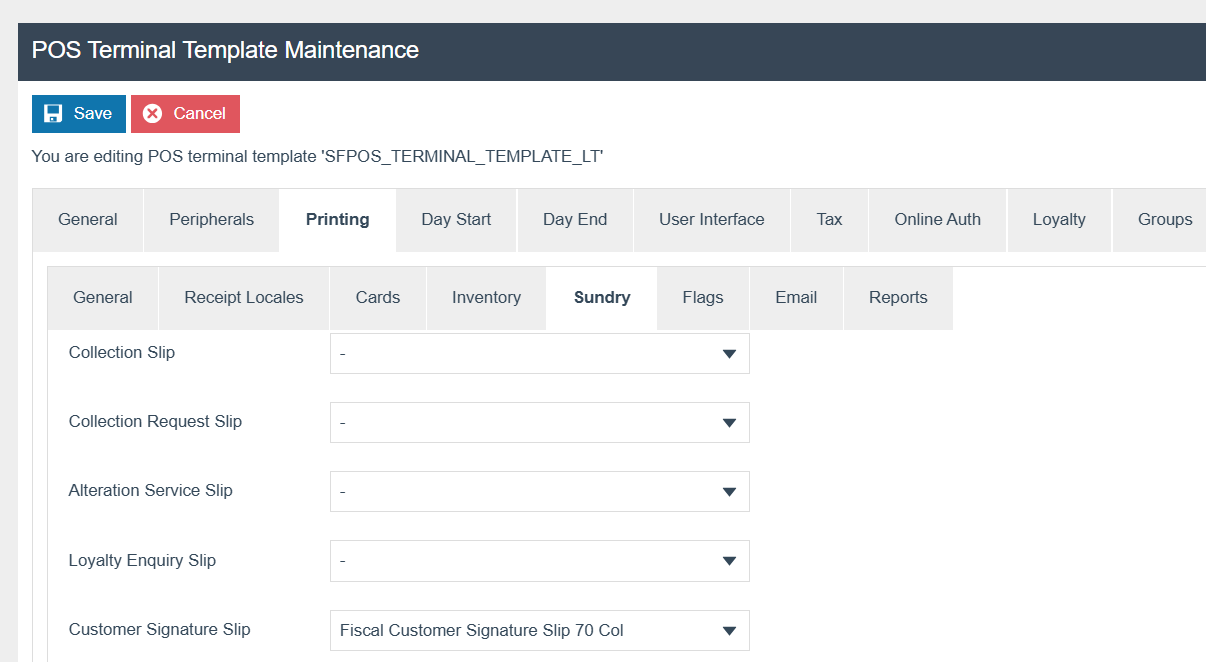Select the User Interface tab
This screenshot has height=662, width=1206.
coord(711,220)
